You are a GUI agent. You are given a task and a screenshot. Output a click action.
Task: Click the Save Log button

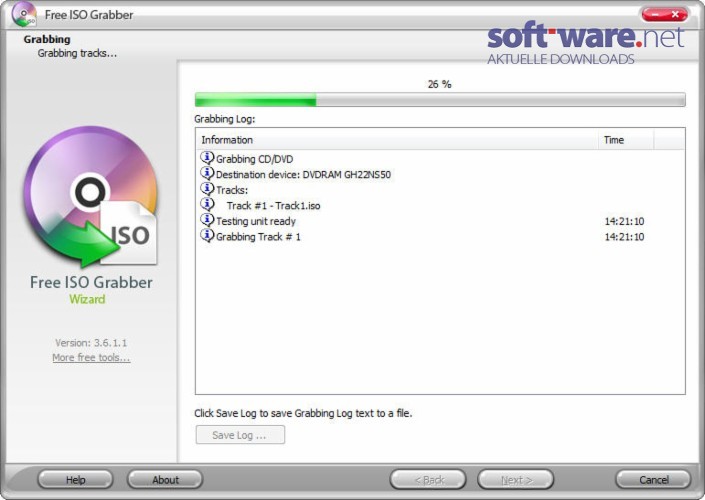coord(240,435)
